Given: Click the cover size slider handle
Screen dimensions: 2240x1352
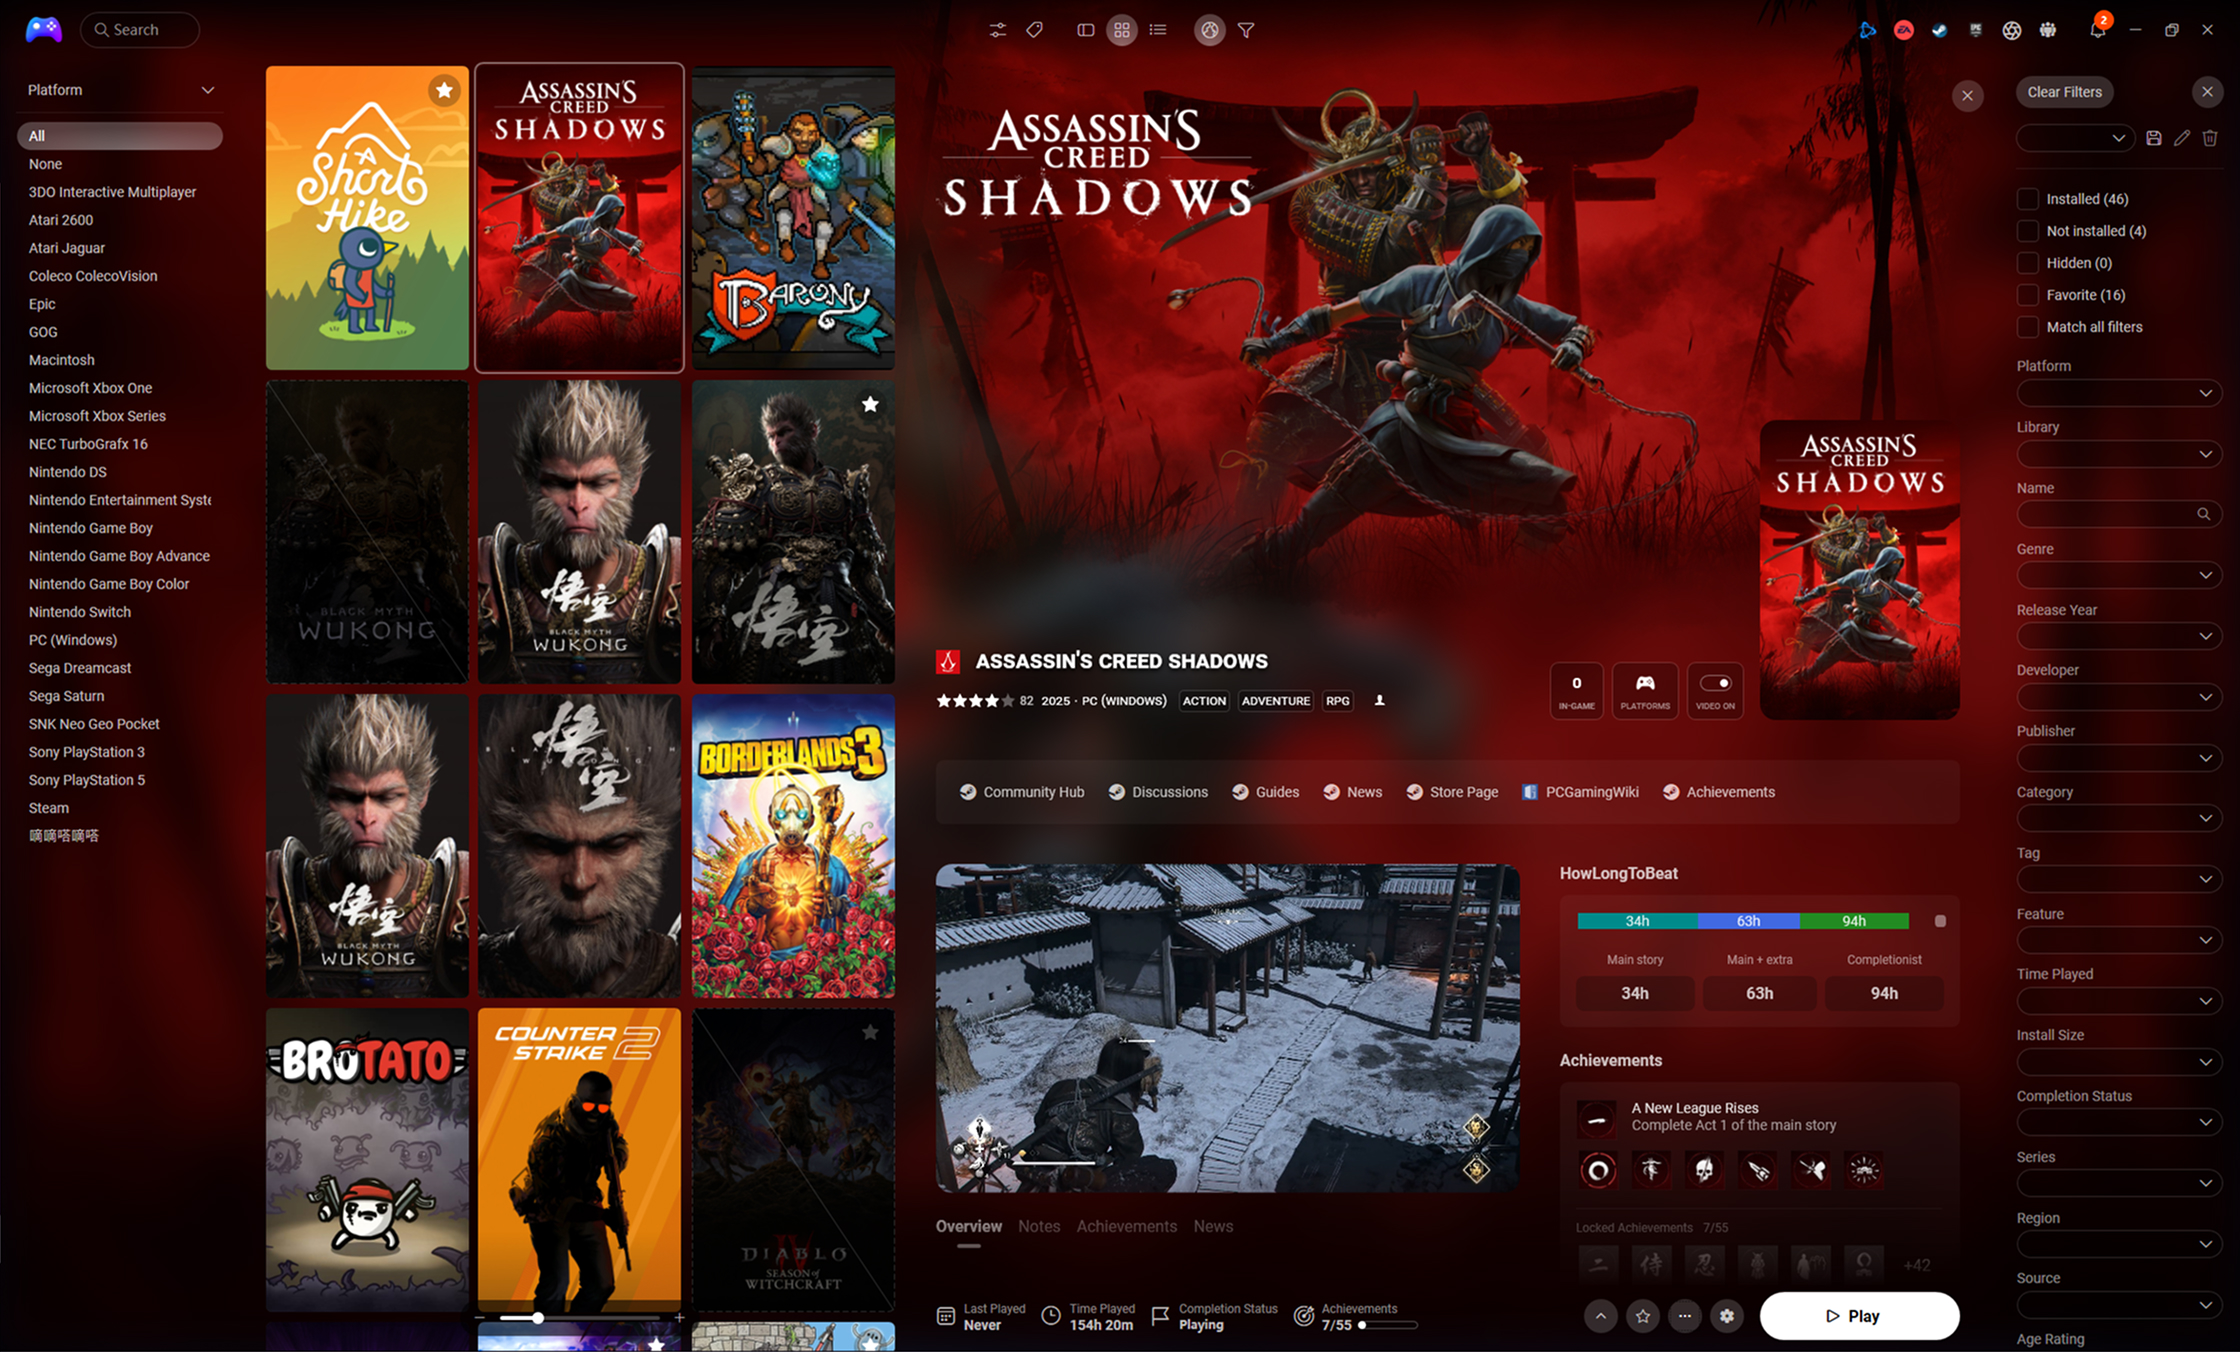Looking at the screenshot, I should pyautogui.click(x=538, y=1318).
